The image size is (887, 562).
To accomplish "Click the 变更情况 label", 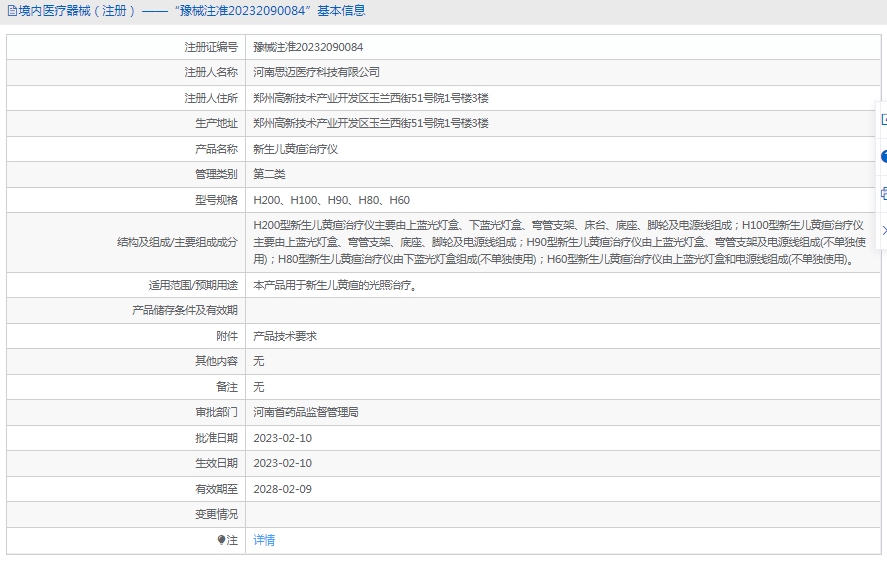I will point(217,514).
